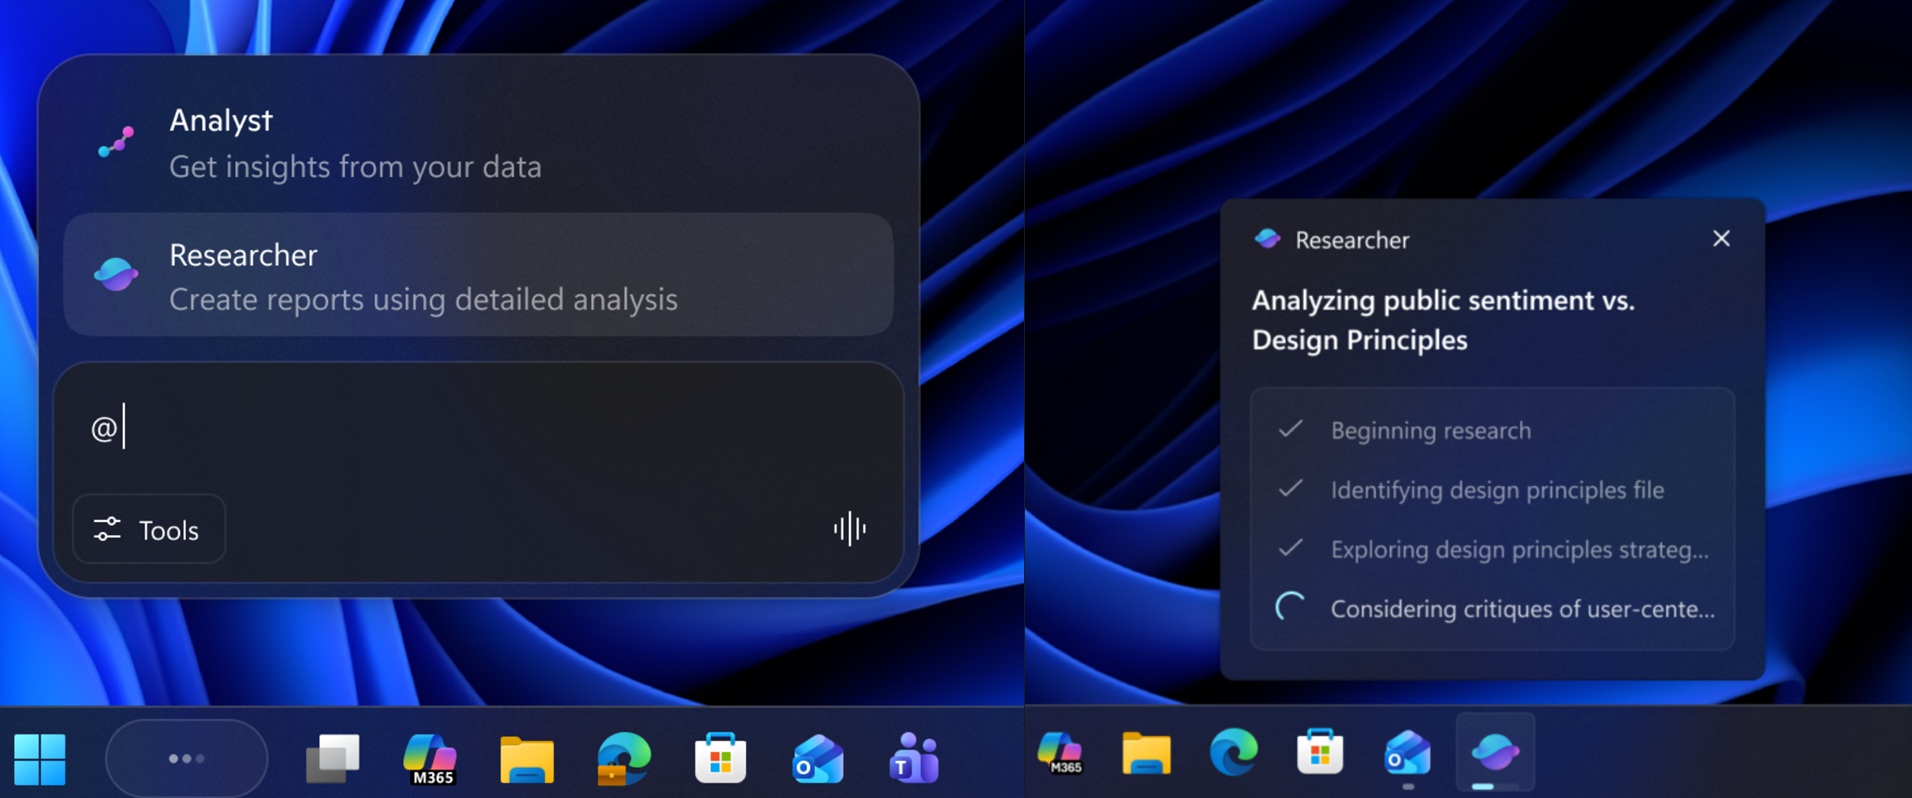This screenshot has height=798, width=1912.
Task: Open Task View from the taskbar
Action: [332, 759]
